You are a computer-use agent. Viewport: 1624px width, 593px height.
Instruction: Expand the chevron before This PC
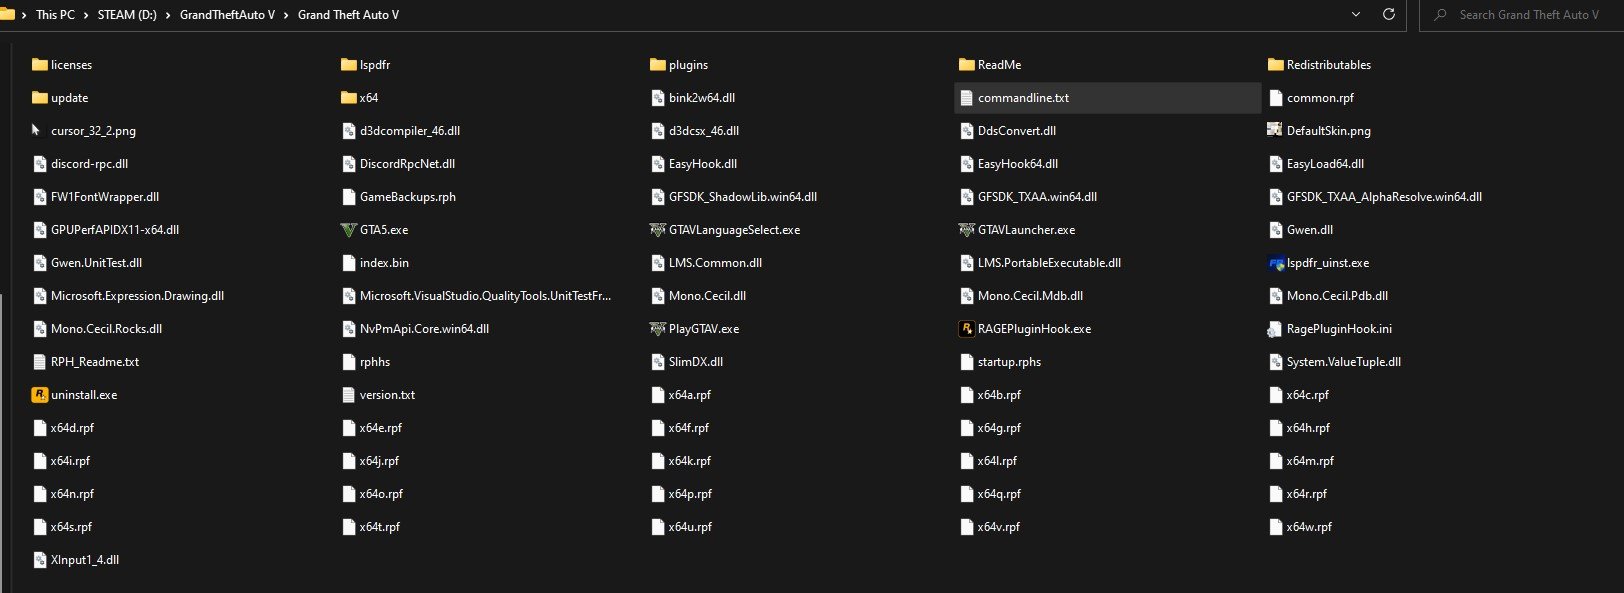[24, 15]
